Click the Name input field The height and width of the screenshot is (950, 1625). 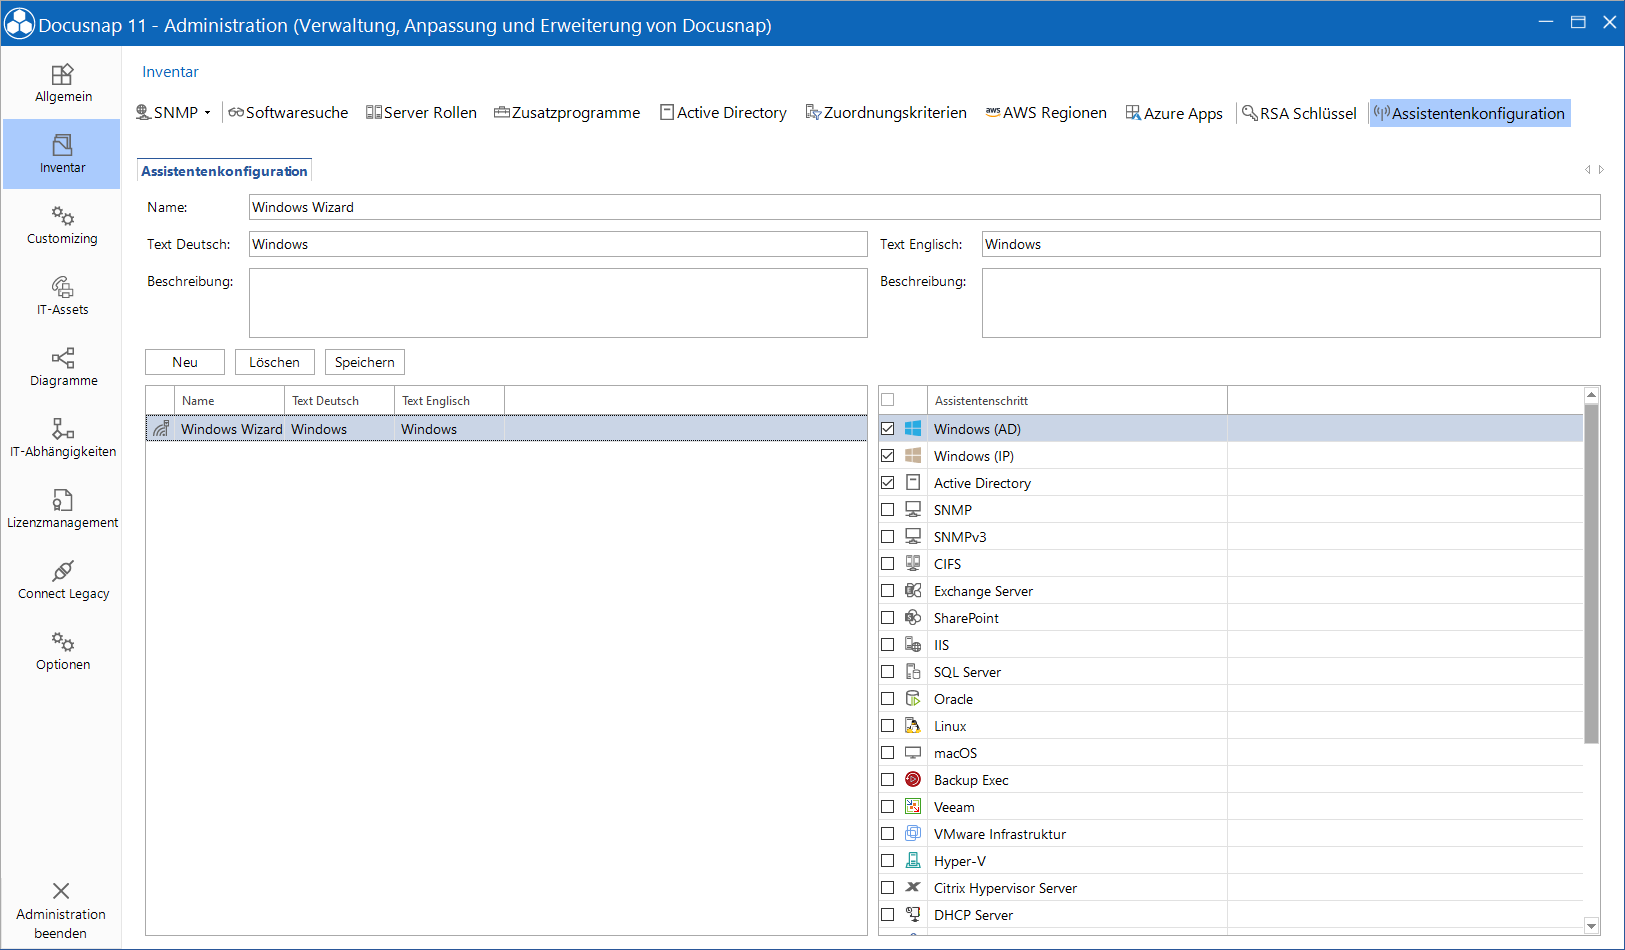point(924,207)
